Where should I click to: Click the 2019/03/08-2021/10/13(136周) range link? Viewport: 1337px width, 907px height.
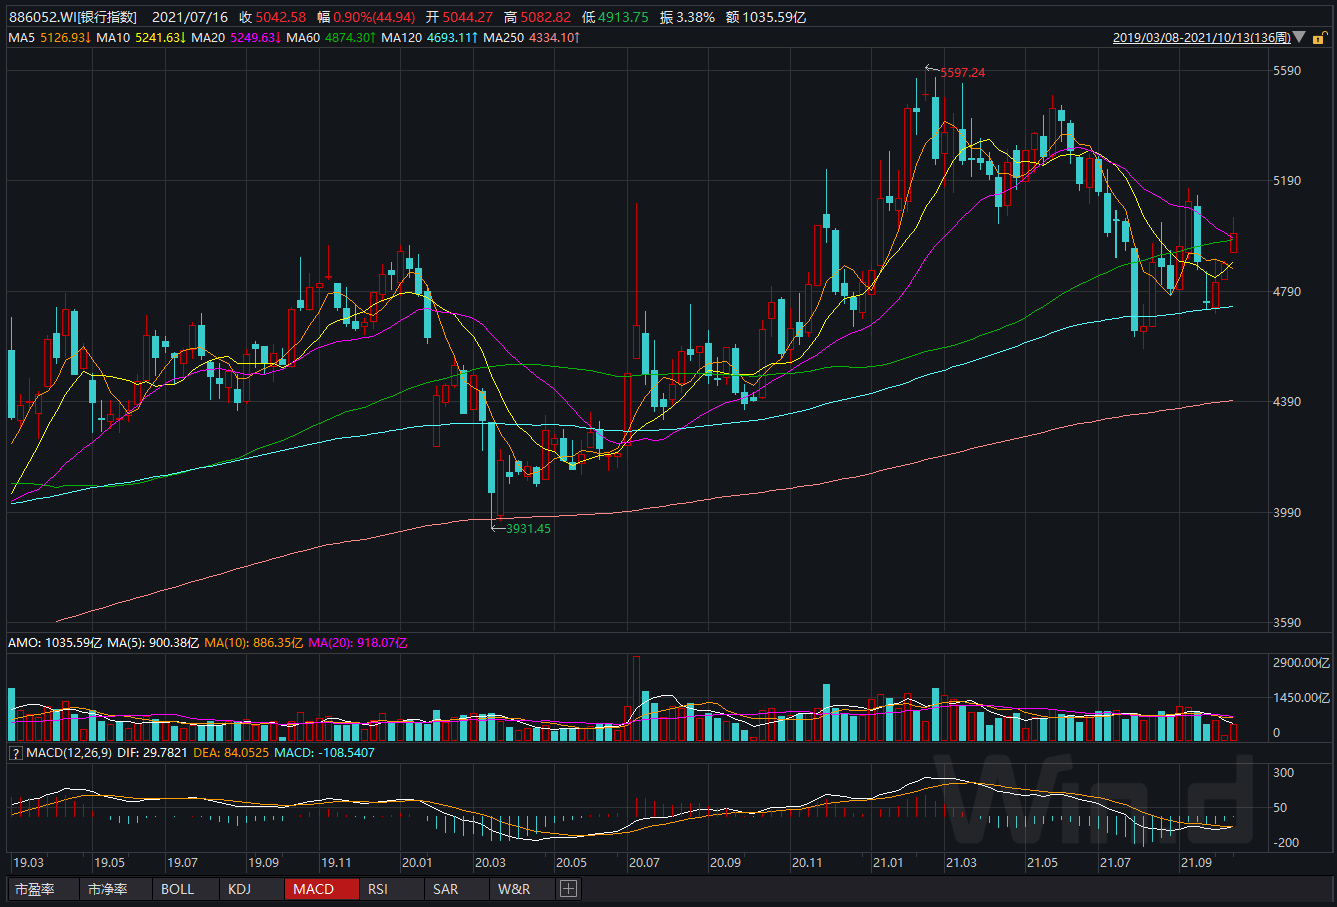[x=1200, y=37]
